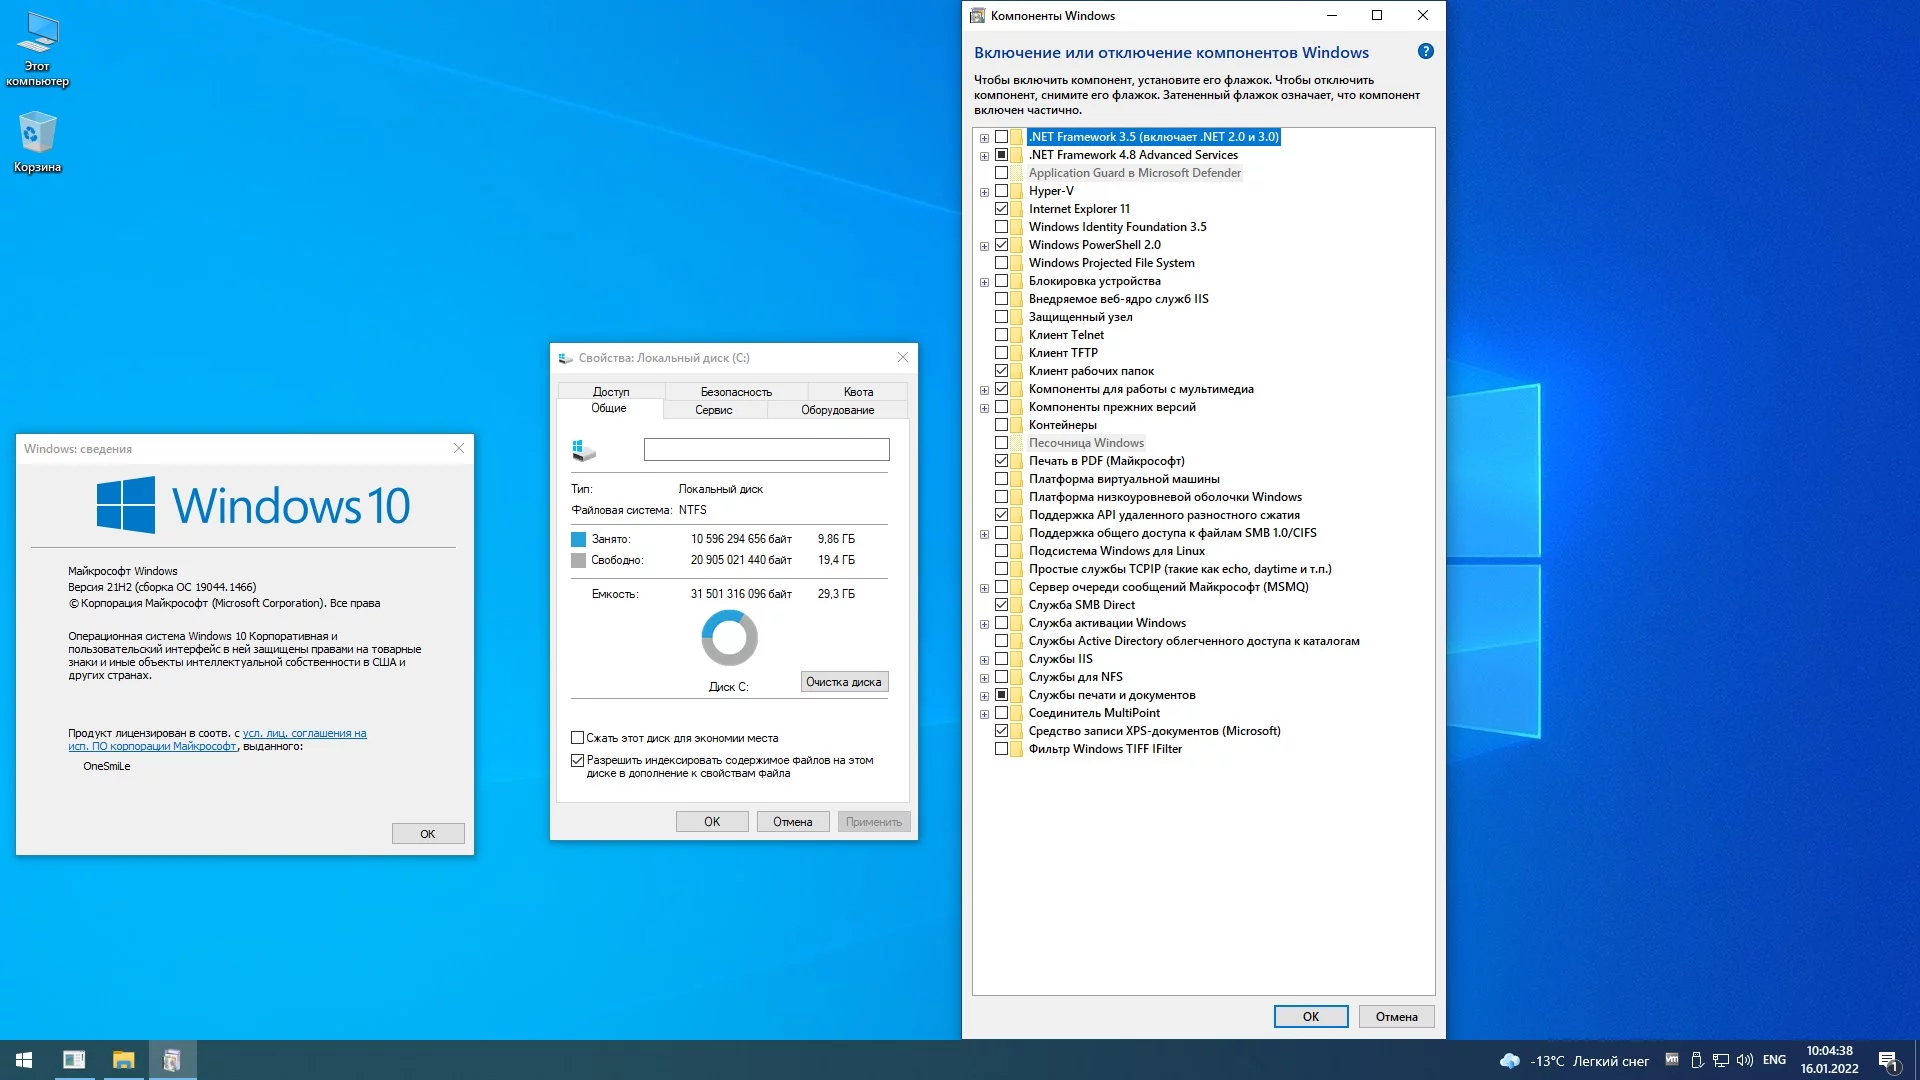
Task: Switch to the Безопасность tab
Action: pyautogui.click(x=736, y=392)
